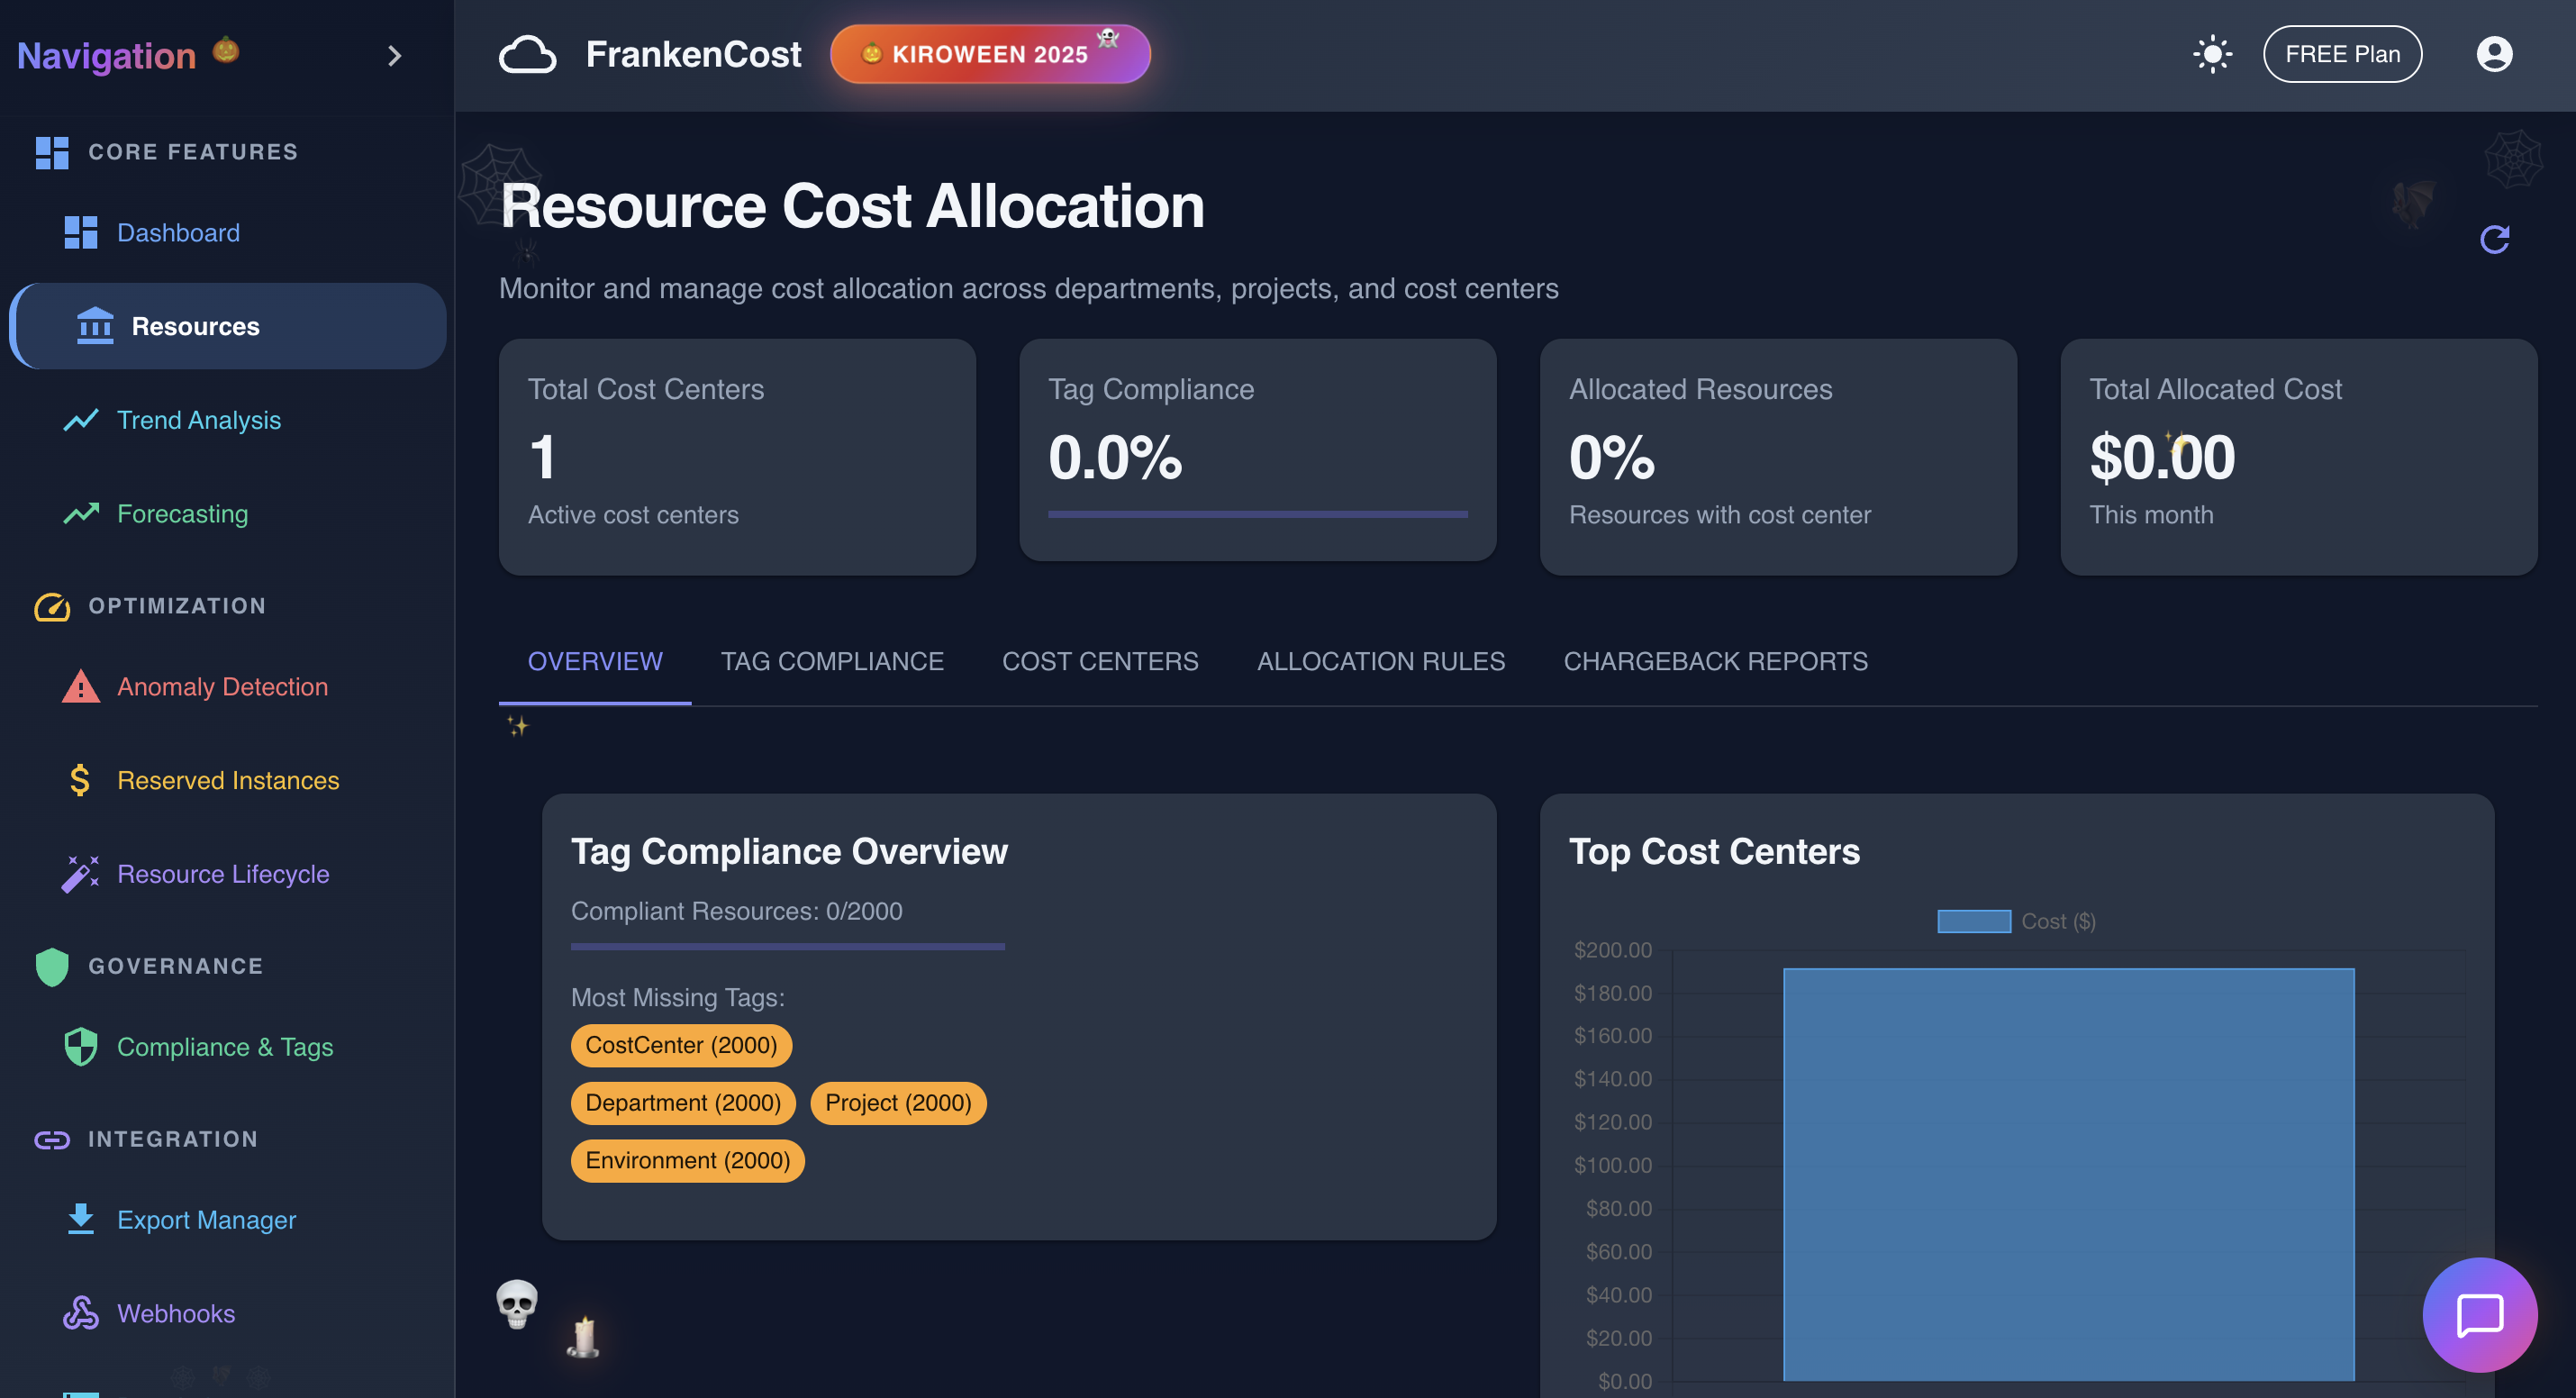Open the Chargeback Reports tab
The image size is (2576, 1398).
click(1715, 661)
